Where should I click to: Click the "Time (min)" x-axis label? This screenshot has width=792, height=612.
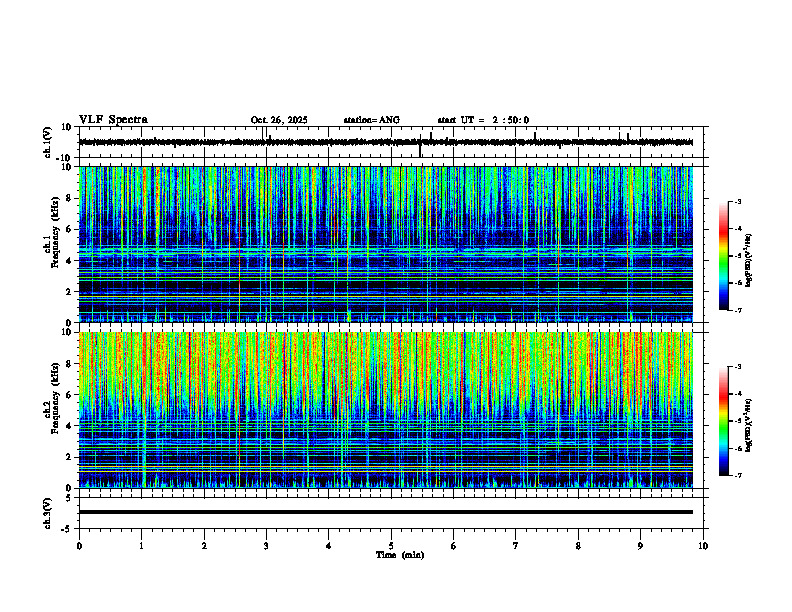pyautogui.click(x=400, y=555)
